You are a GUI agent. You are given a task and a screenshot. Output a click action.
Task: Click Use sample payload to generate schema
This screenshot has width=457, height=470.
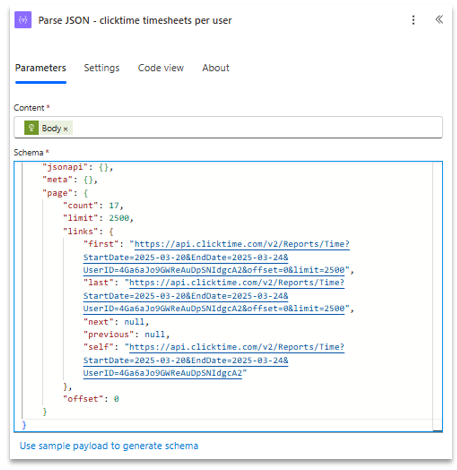[109, 446]
